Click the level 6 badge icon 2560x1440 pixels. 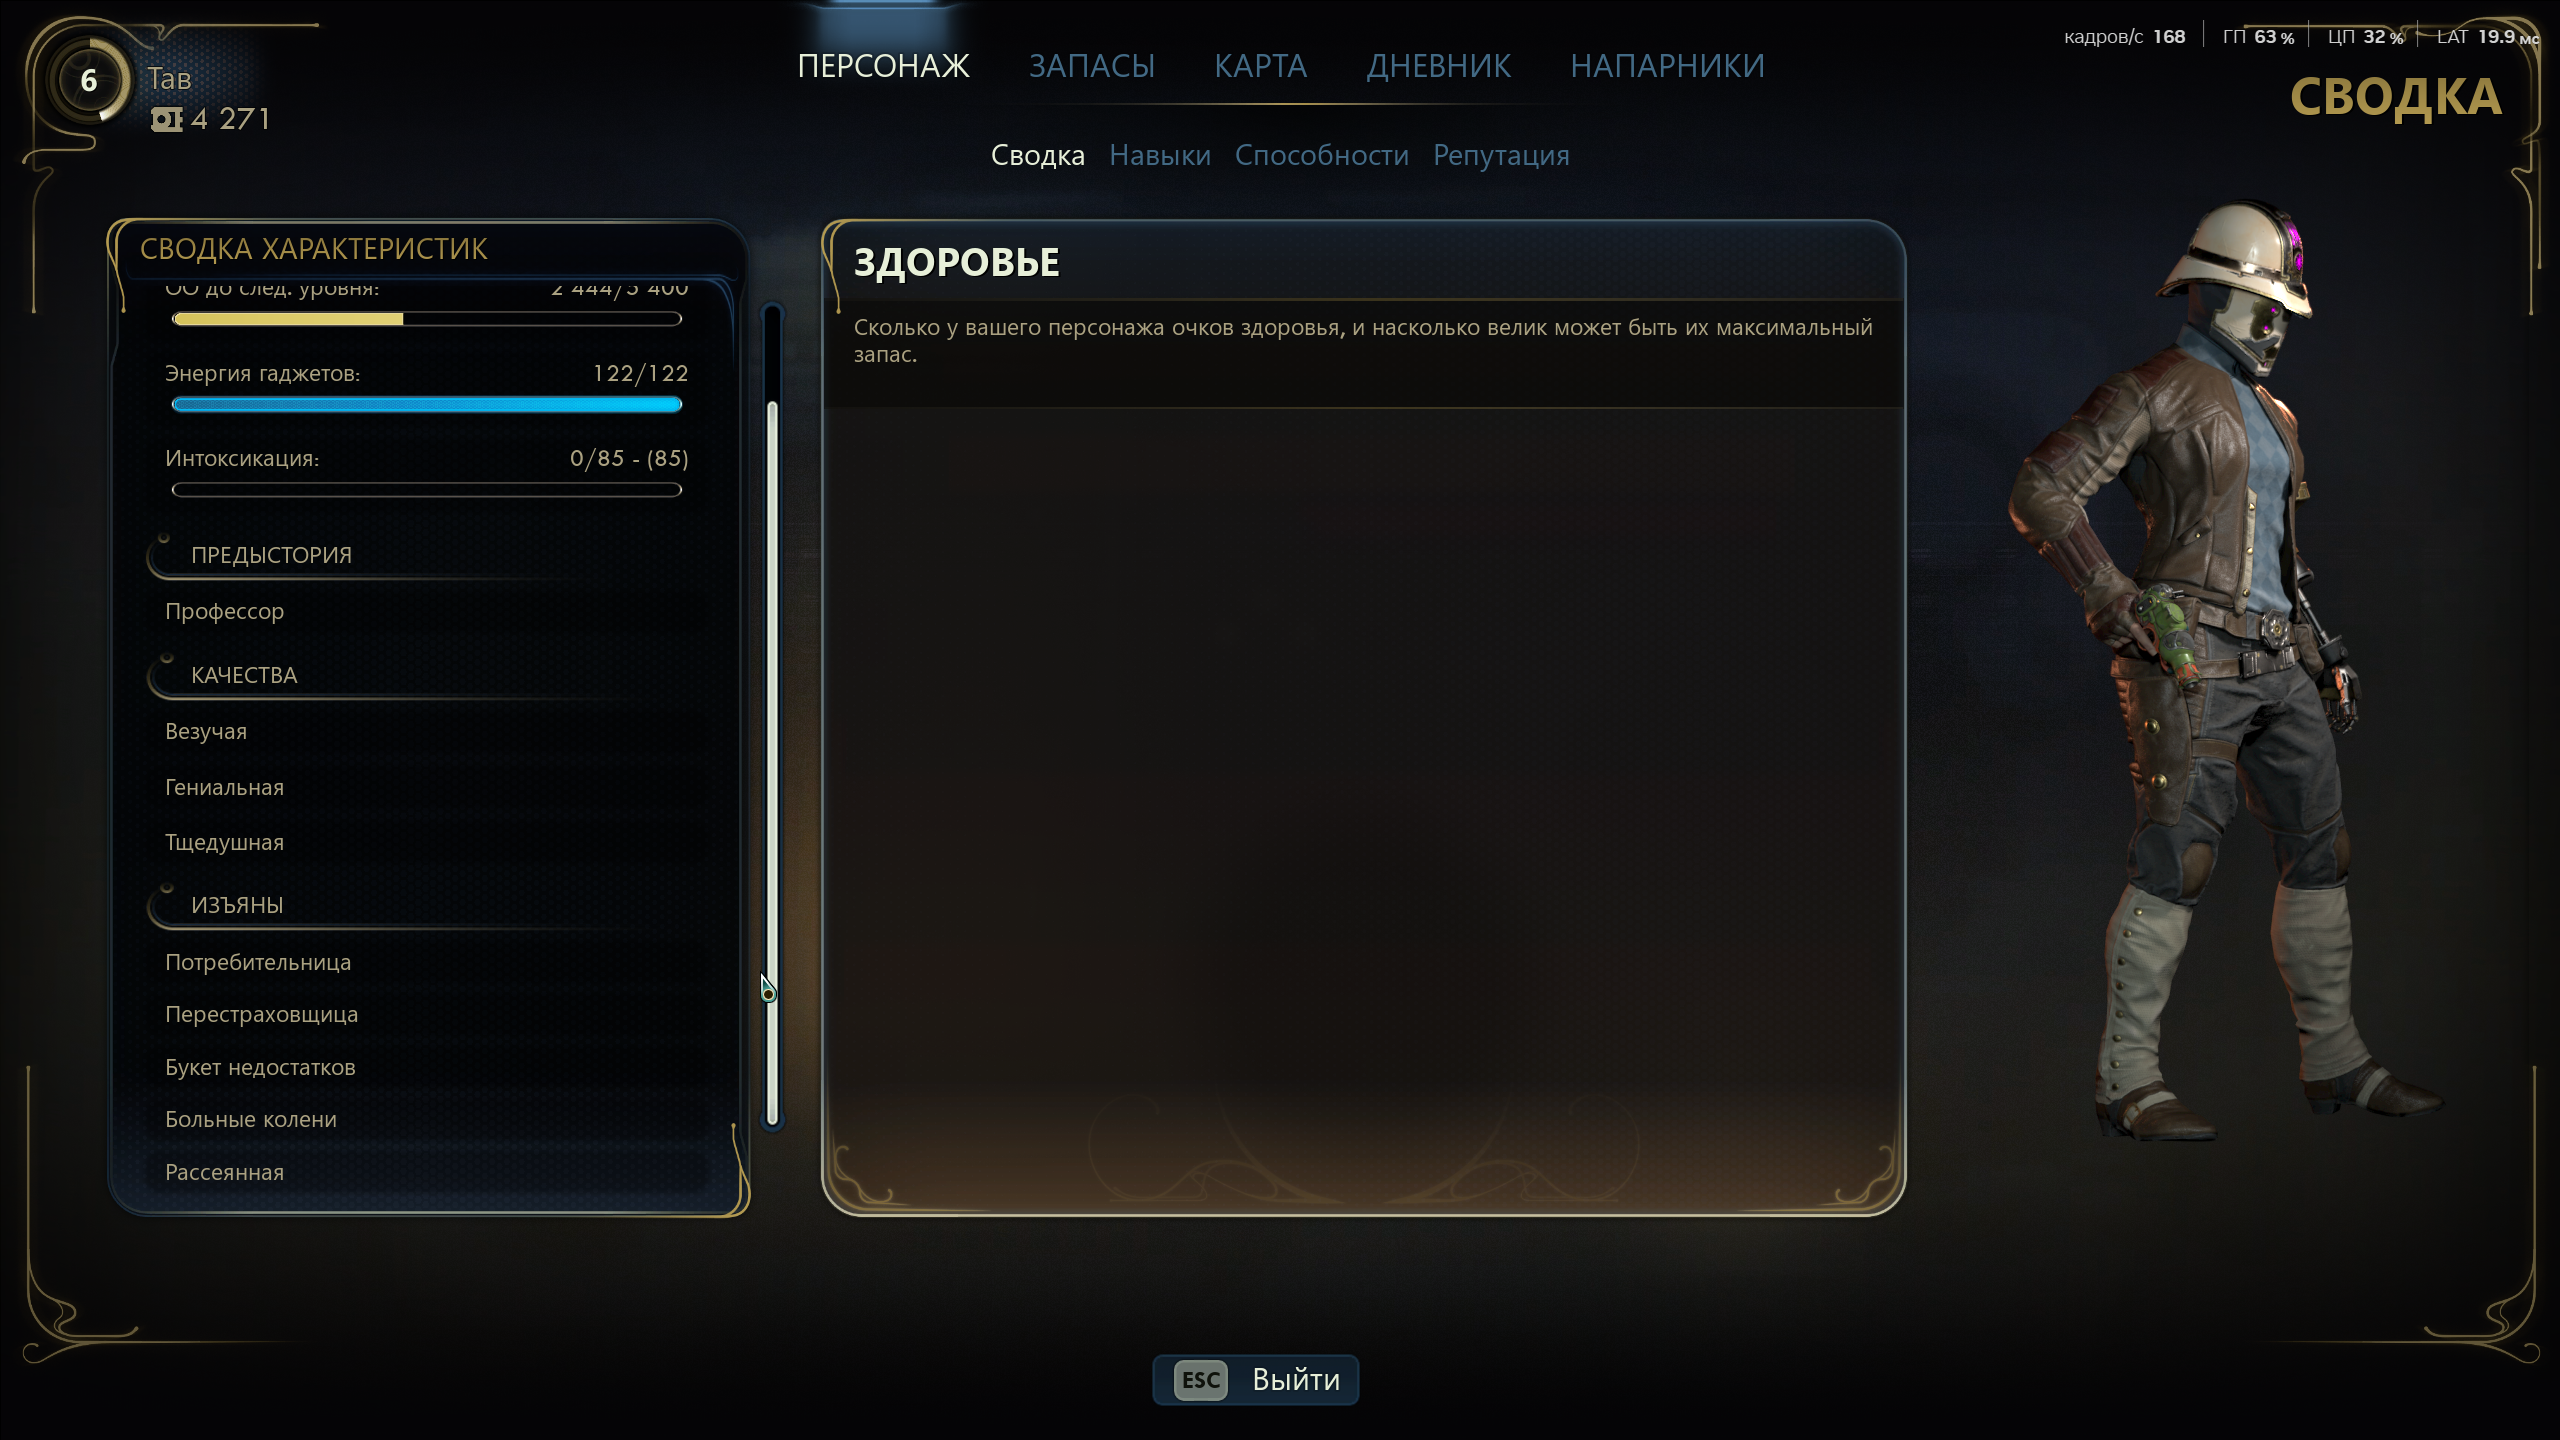click(x=89, y=80)
